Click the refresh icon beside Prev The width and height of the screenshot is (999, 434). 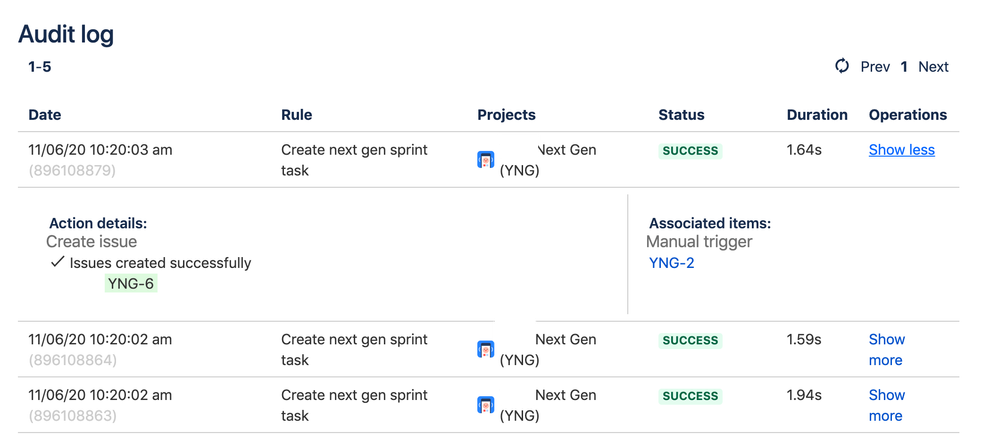pos(842,66)
